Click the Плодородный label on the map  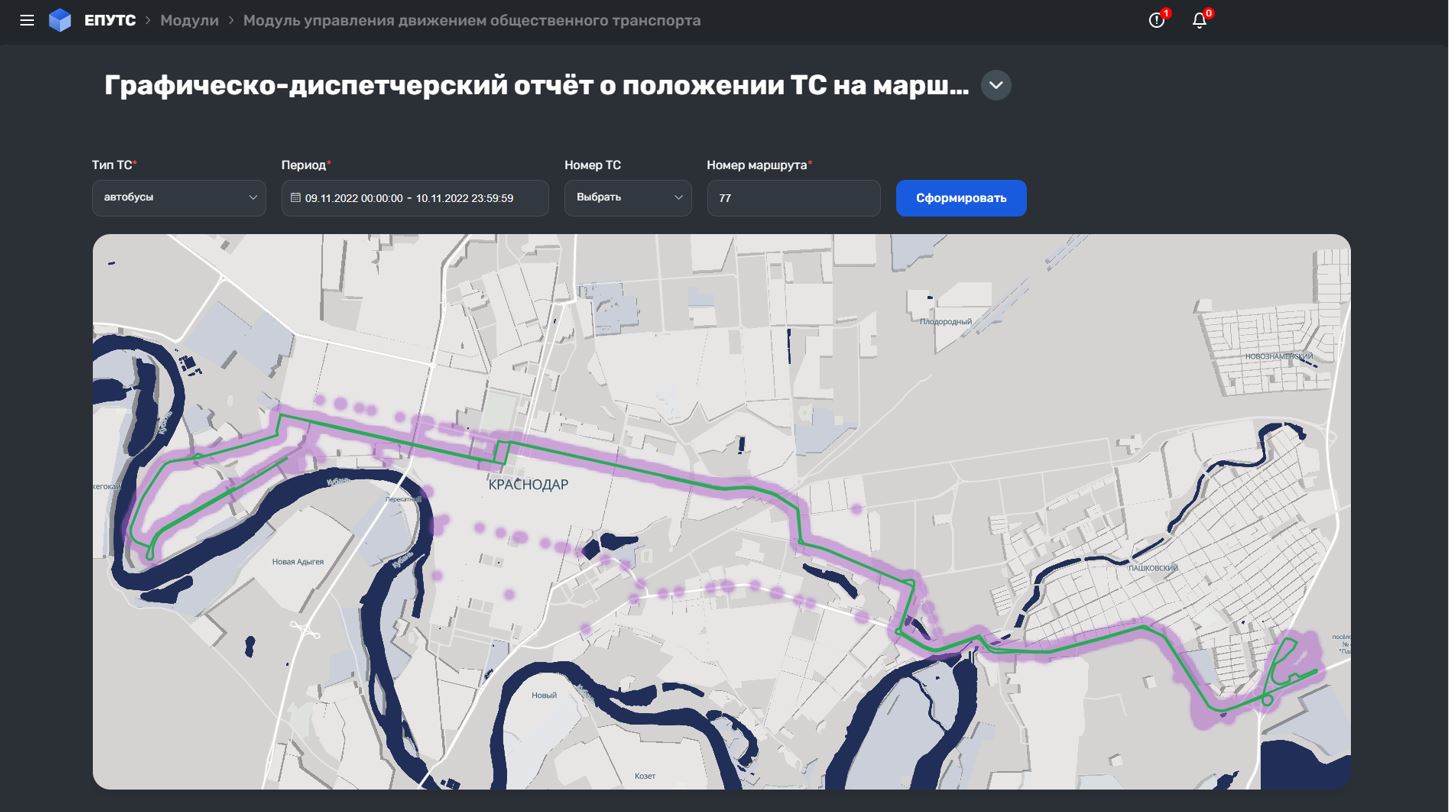click(x=945, y=322)
